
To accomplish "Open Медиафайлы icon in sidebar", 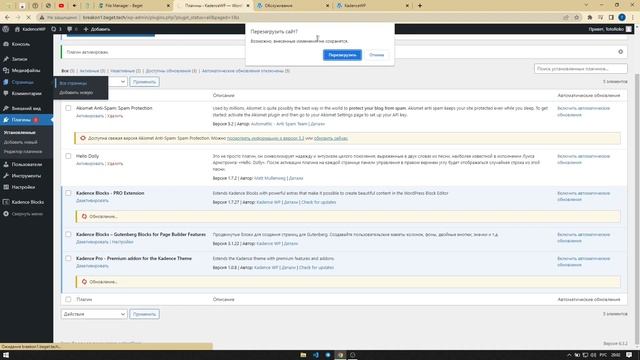I will [x=6, y=70].
